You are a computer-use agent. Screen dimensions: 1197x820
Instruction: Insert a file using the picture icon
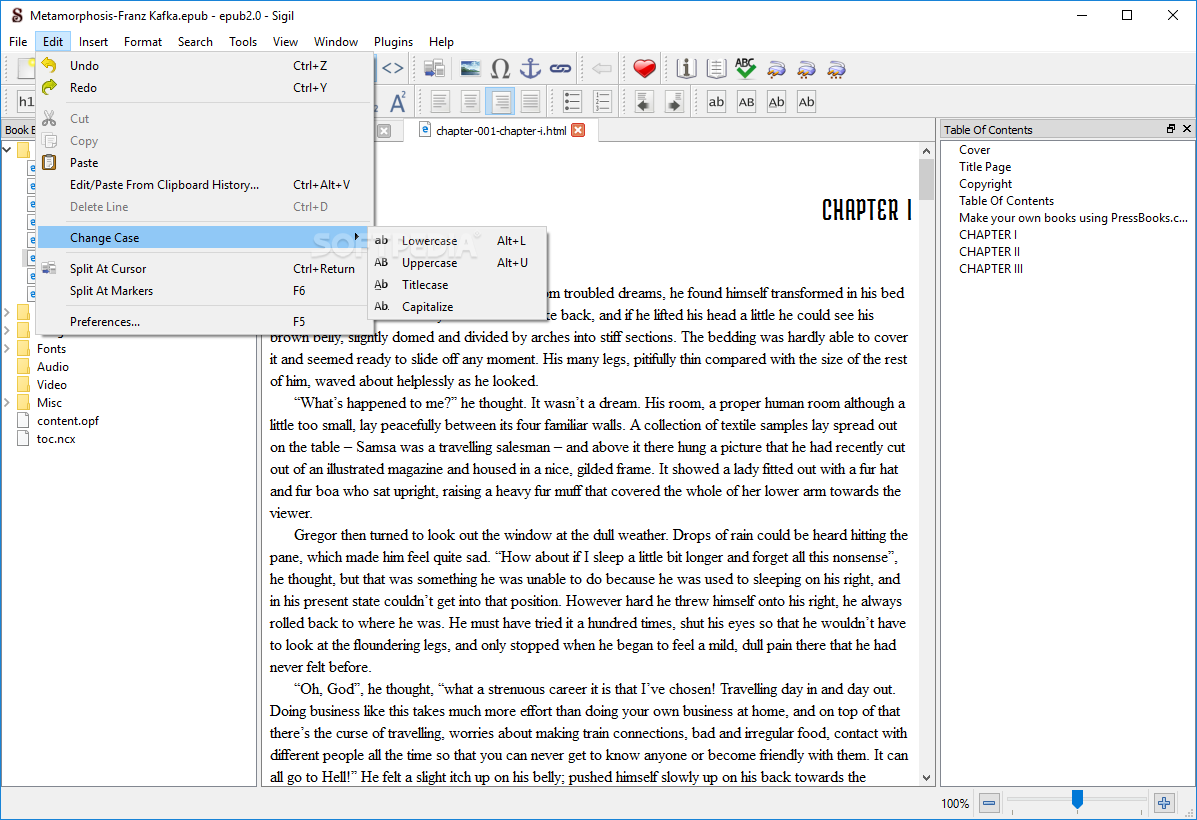click(x=470, y=69)
